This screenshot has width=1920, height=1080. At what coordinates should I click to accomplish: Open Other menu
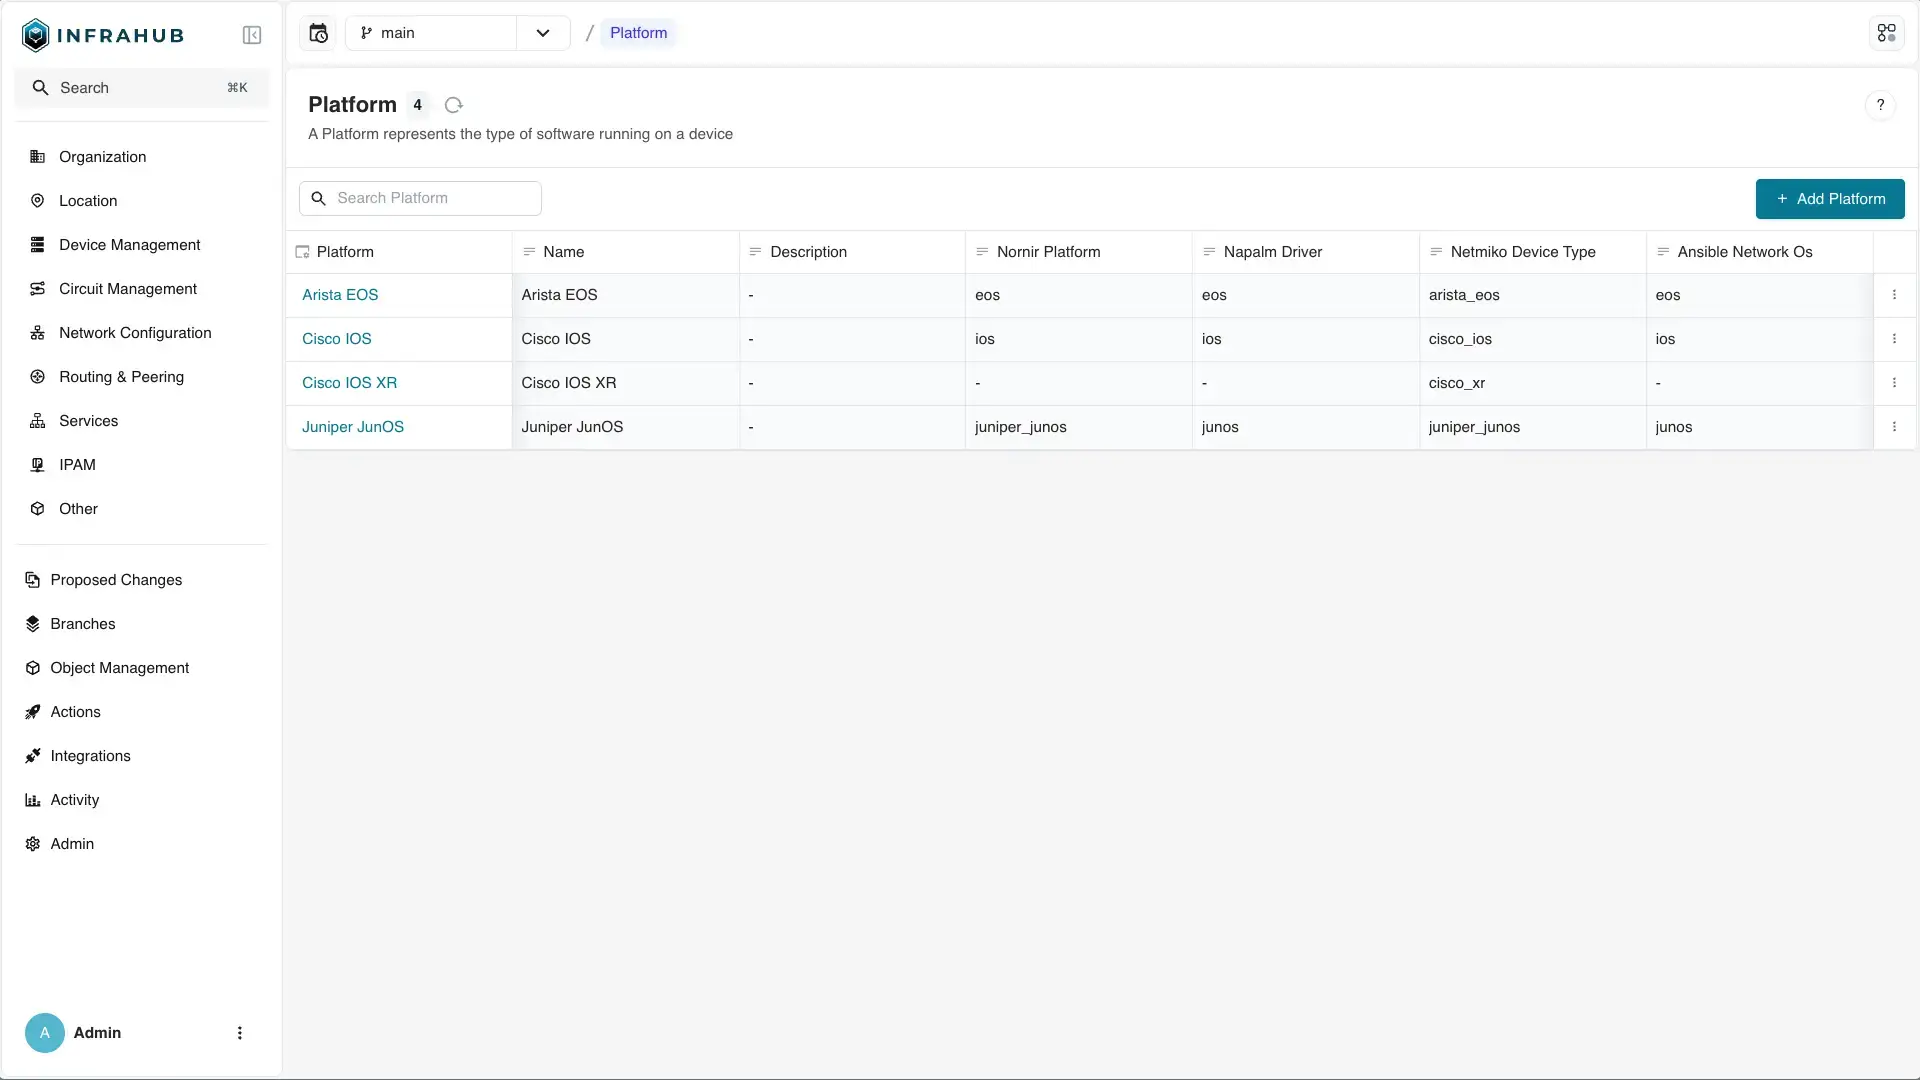click(142, 509)
